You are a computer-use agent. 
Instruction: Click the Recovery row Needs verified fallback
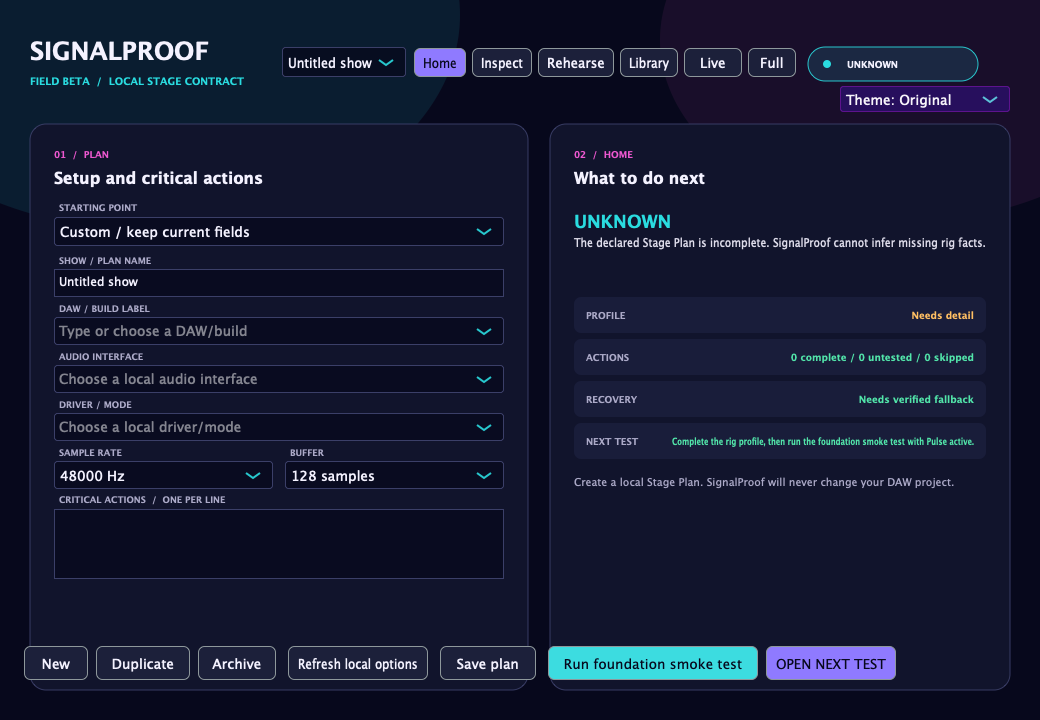click(779, 399)
